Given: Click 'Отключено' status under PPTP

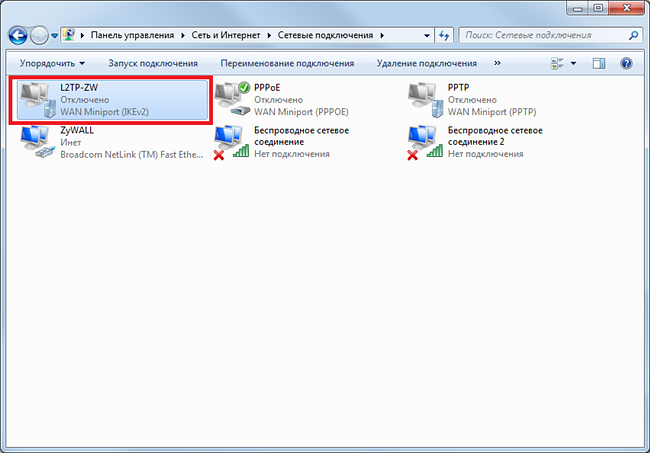Looking at the screenshot, I should [472, 100].
